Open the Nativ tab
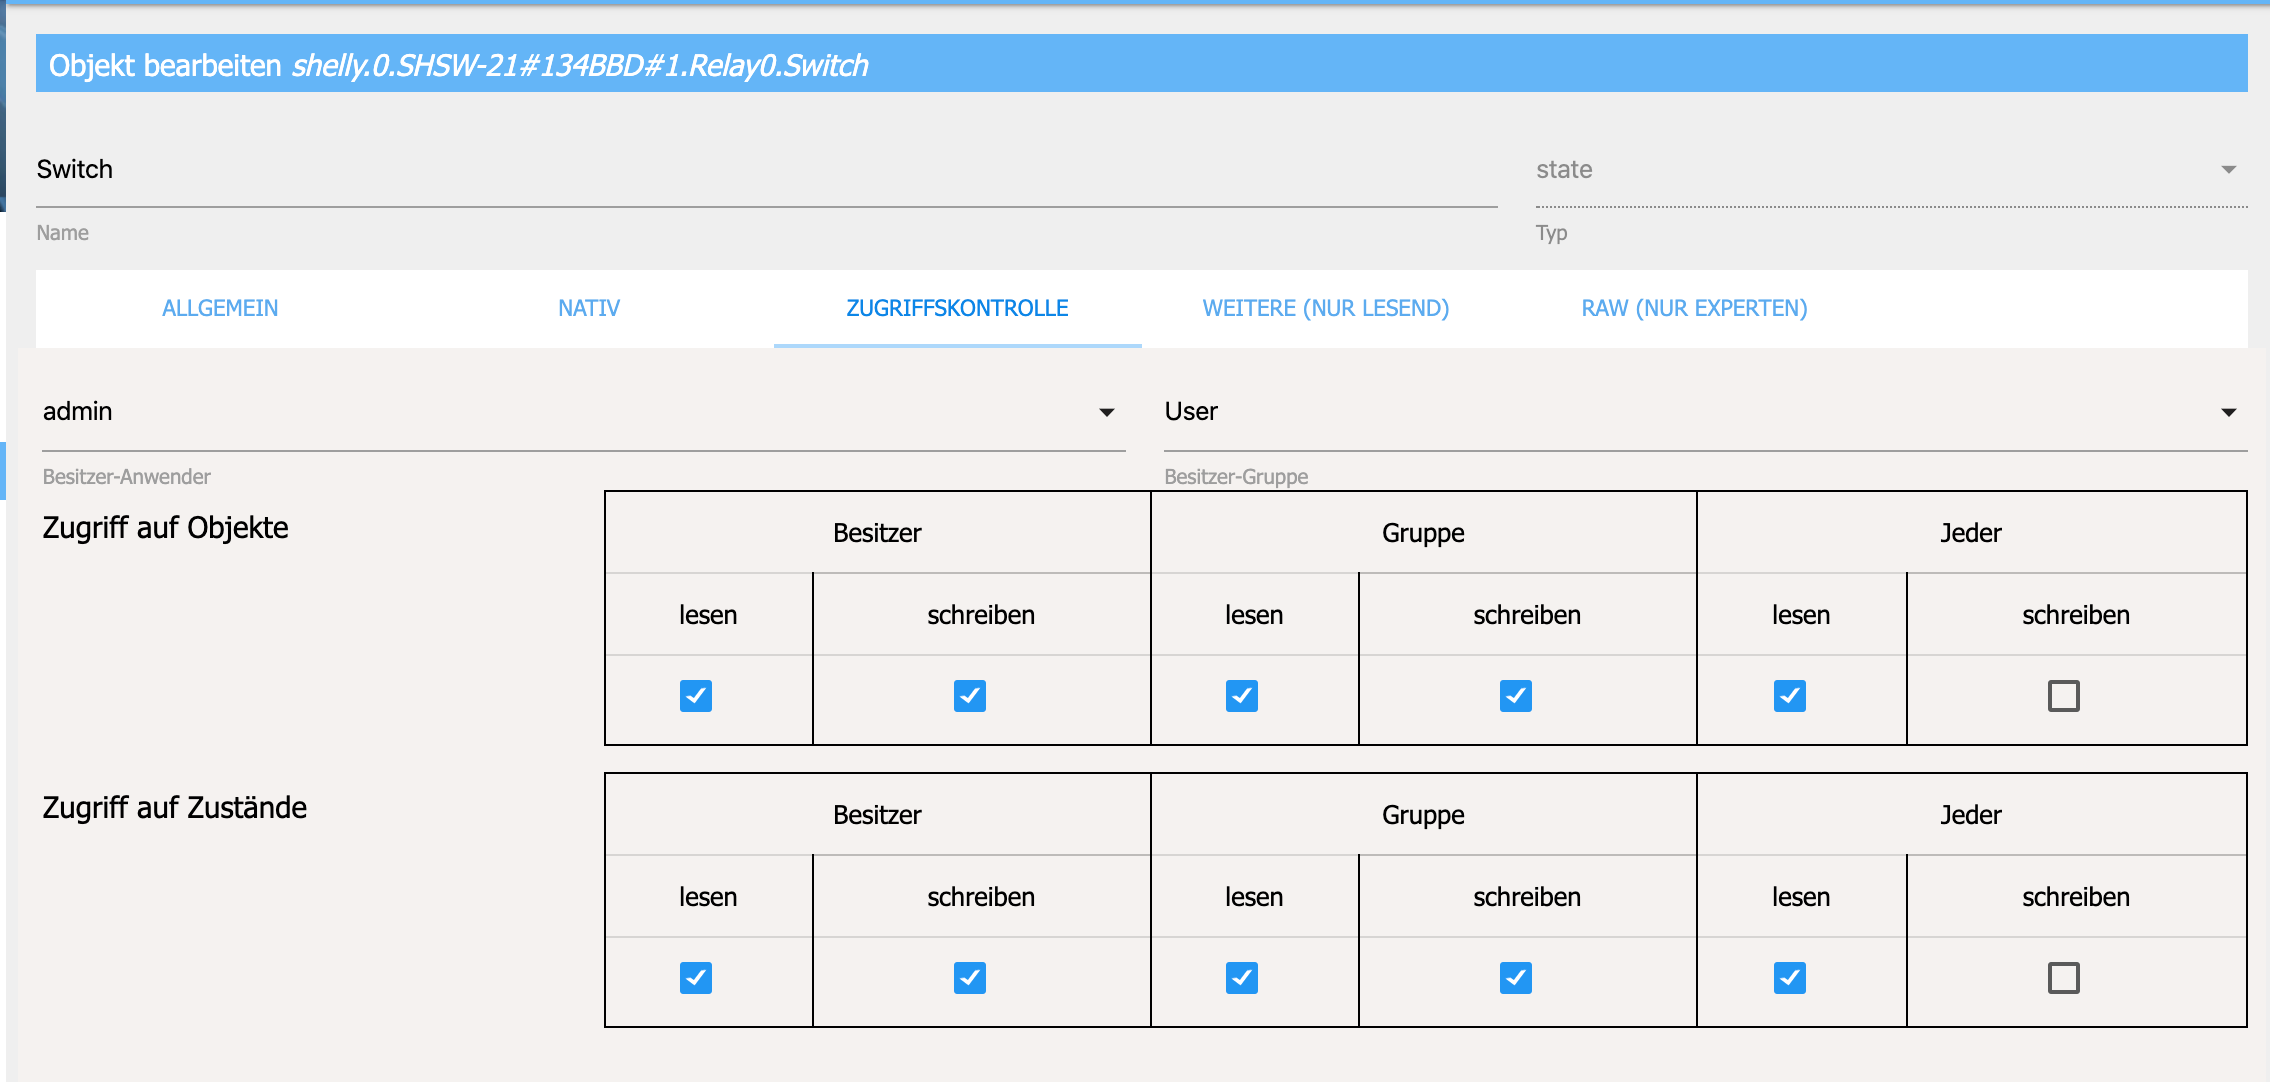Screen dimensions: 2270x1082 589,308
